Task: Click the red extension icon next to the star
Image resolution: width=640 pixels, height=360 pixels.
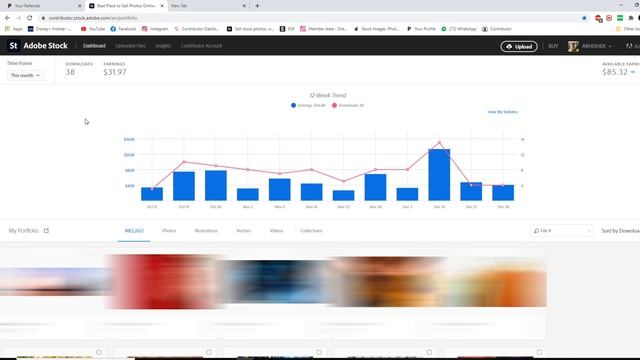Action: pos(598,18)
